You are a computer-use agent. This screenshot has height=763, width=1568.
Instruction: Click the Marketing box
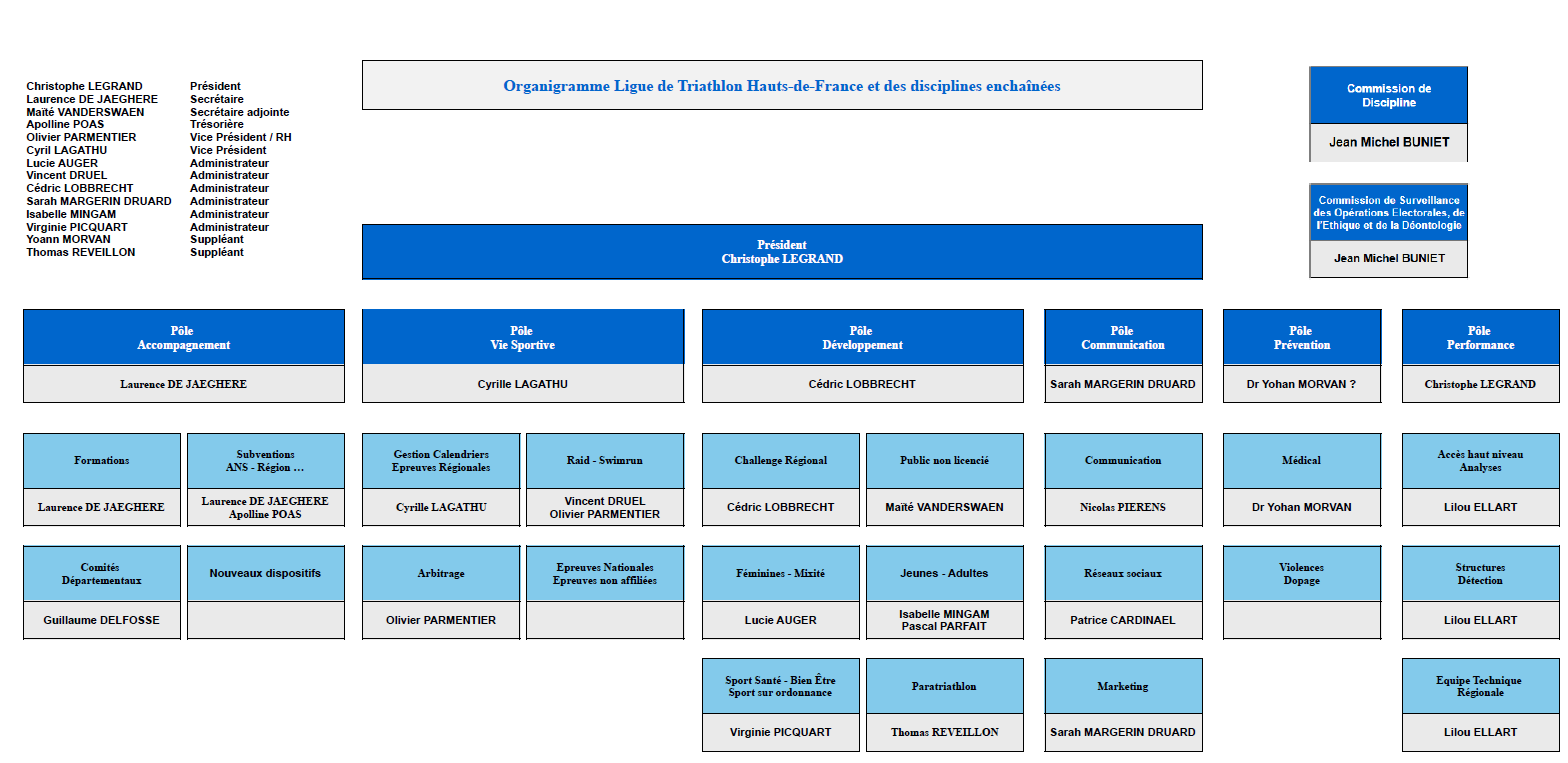tap(1122, 686)
